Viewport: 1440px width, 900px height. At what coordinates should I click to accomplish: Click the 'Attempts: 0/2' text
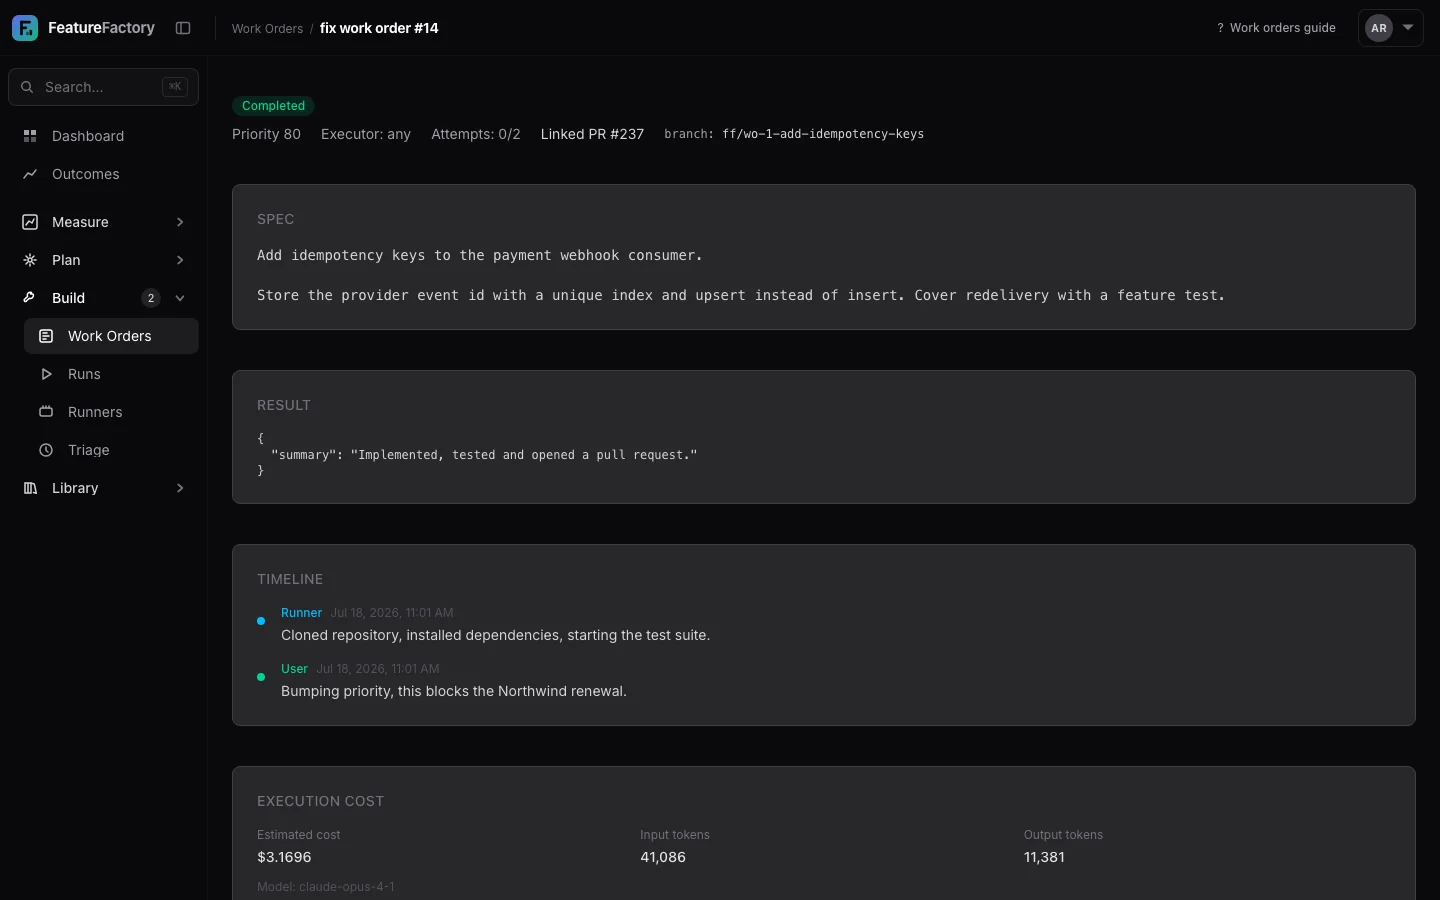[x=476, y=134]
